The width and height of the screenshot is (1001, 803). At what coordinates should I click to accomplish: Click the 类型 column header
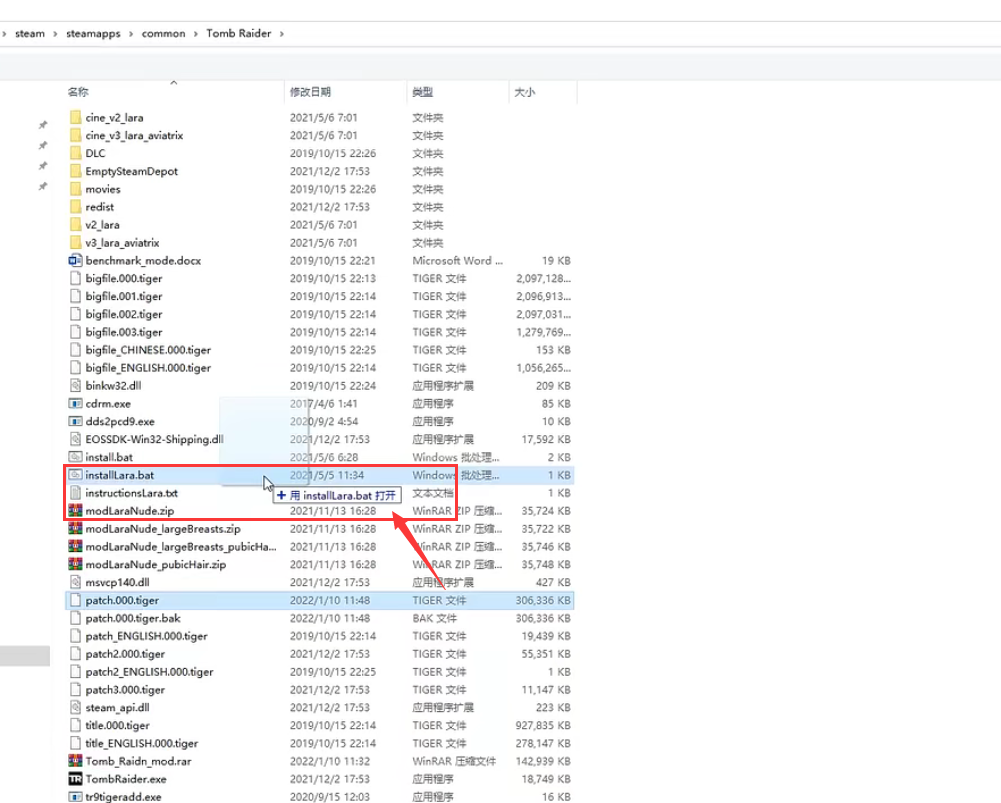421,92
